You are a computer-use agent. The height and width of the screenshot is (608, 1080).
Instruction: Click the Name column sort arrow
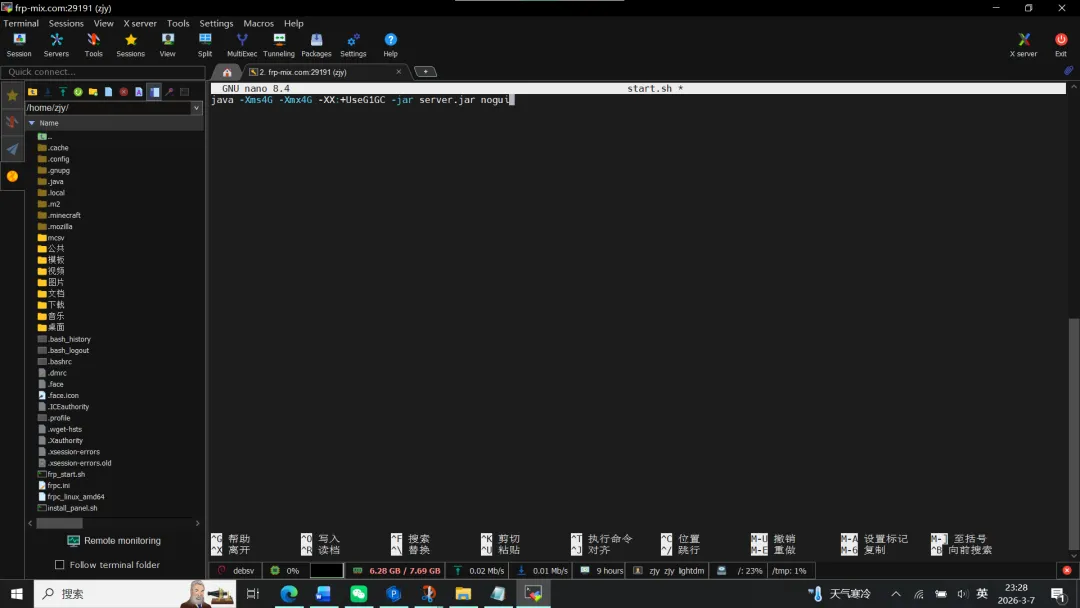coord(32,123)
